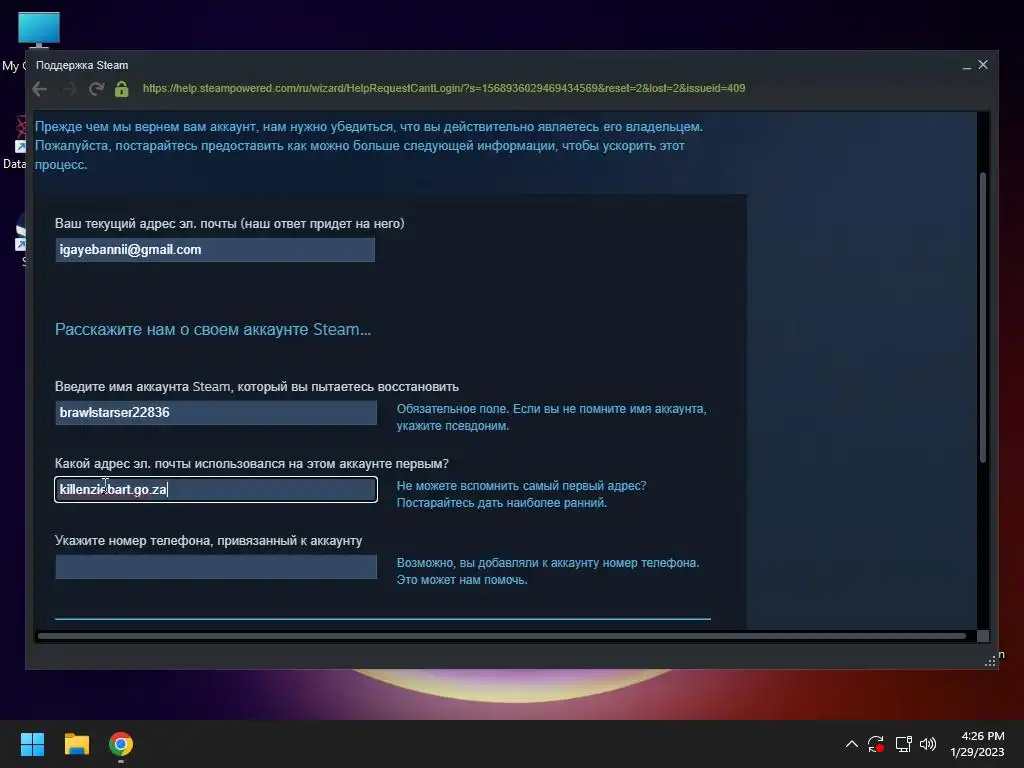Click the green padlock security icon
The image size is (1024, 768).
121,89
